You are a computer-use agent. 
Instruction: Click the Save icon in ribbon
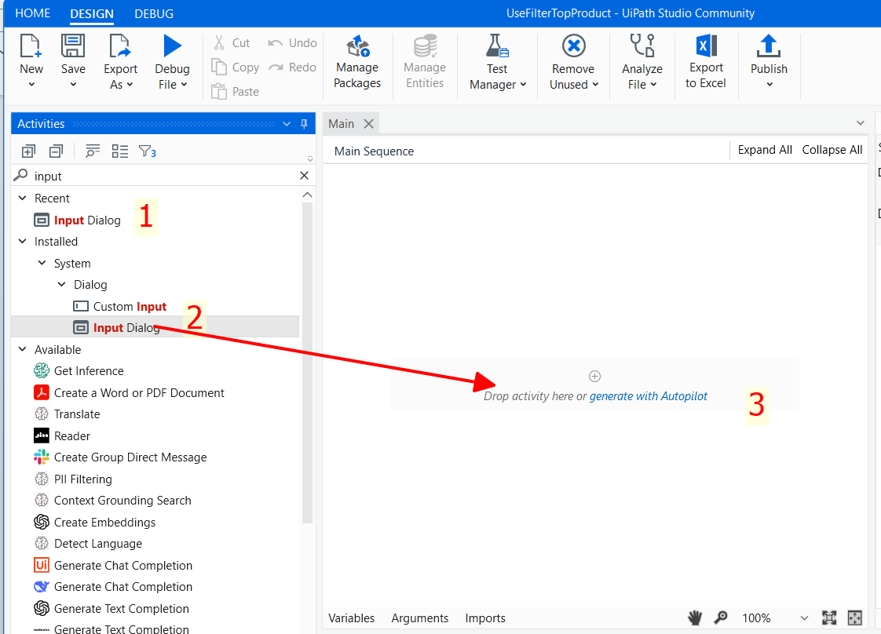pos(73,46)
